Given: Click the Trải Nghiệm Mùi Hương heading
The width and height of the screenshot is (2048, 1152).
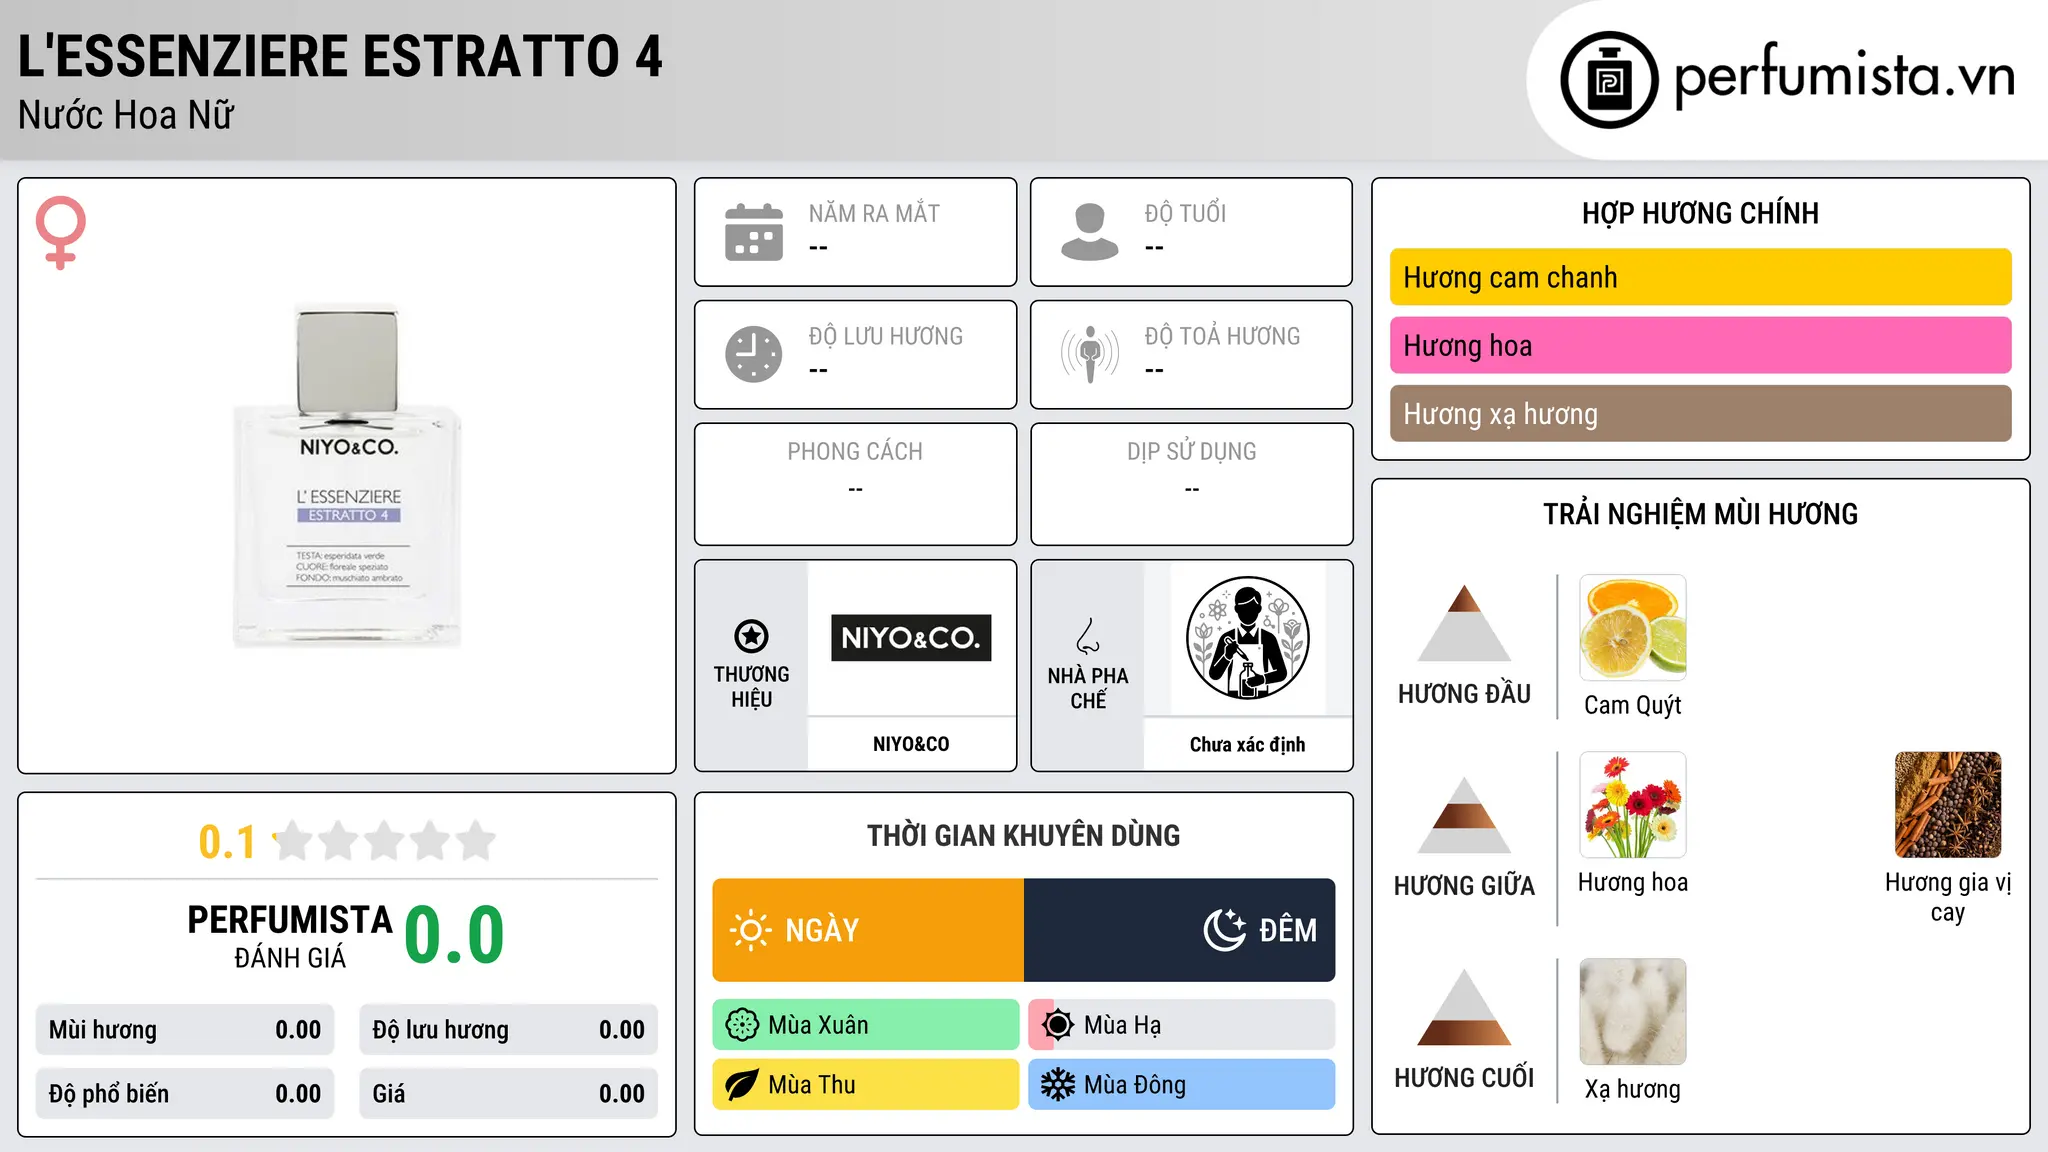Looking at the screenshot, I should (1701, 514).
